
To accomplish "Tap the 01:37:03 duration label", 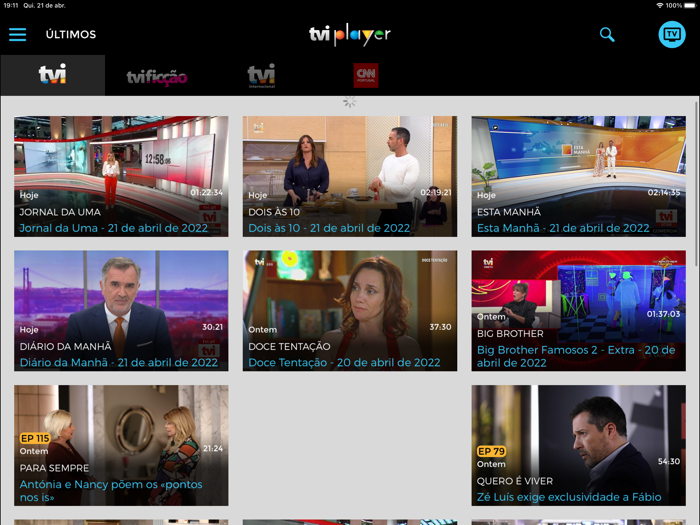I will [x=663, y=314].
